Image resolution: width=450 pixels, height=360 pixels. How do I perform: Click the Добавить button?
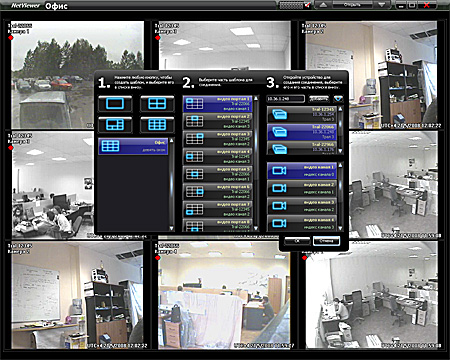pos(319,99)
